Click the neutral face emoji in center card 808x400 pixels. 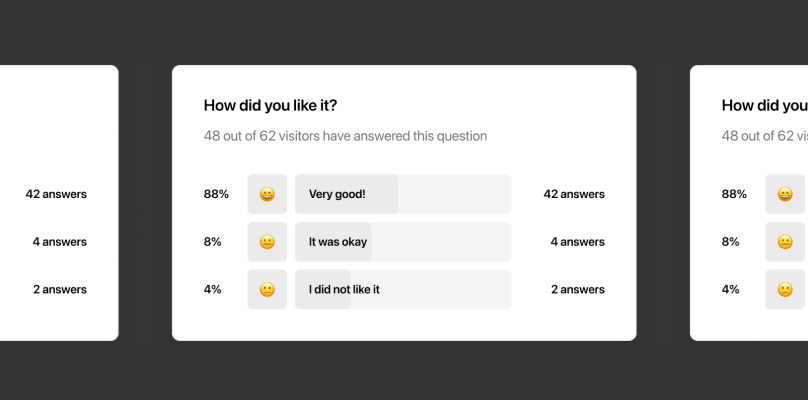pyautogui.click(x=267, y=242)
